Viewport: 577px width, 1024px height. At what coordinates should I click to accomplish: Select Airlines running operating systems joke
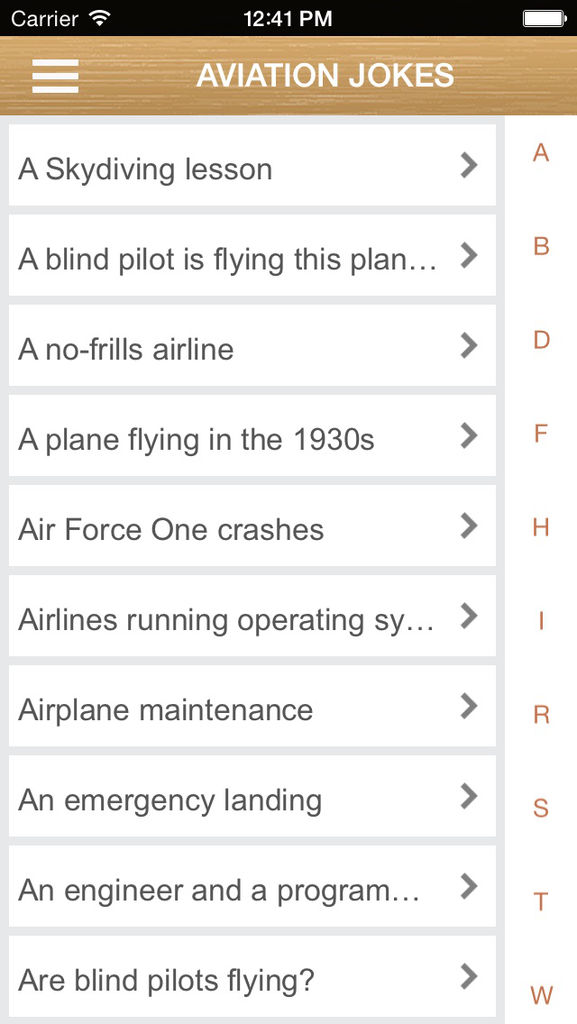pos(252,616)
